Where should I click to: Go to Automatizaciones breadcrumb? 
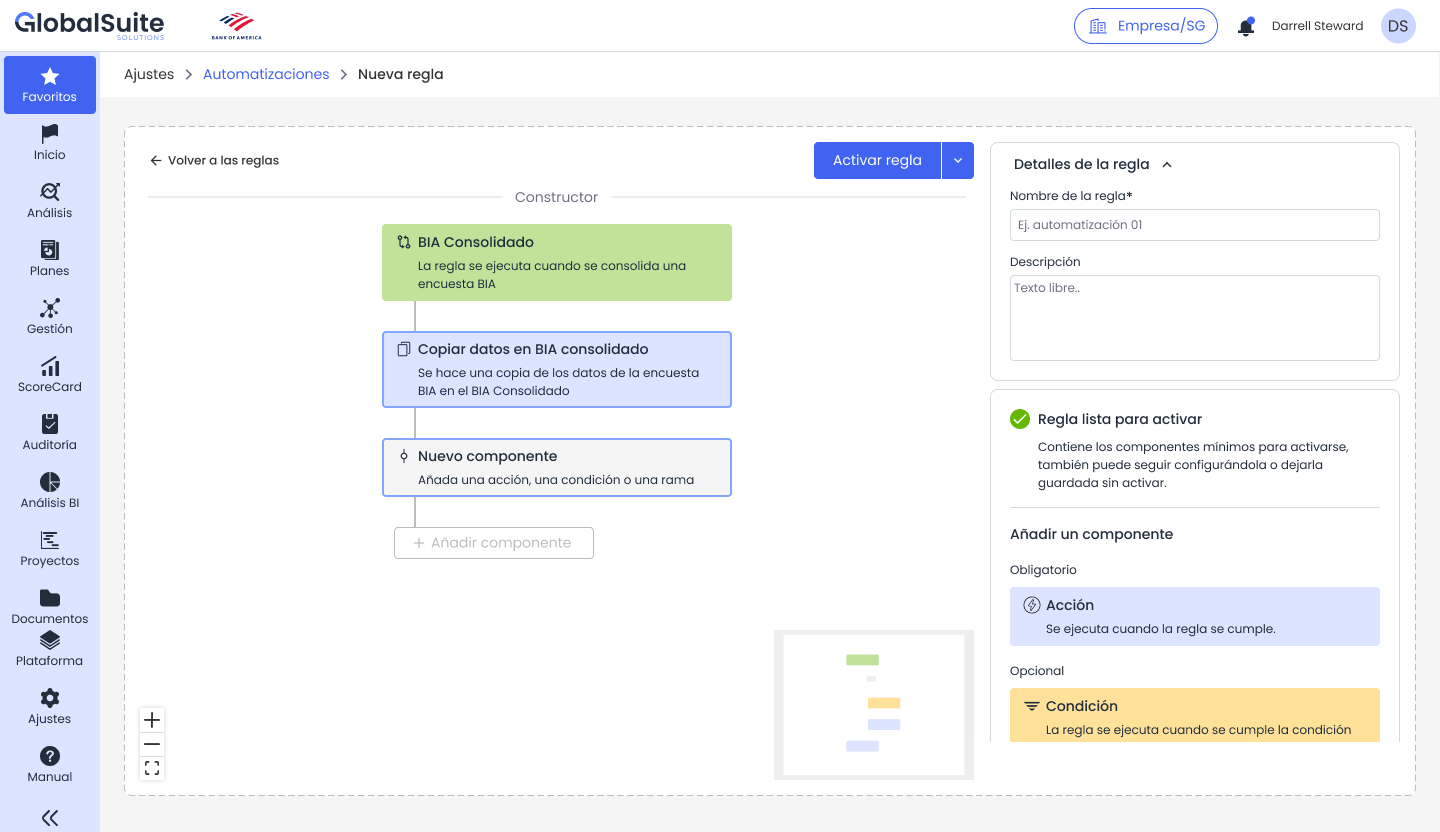pos(266,74)
